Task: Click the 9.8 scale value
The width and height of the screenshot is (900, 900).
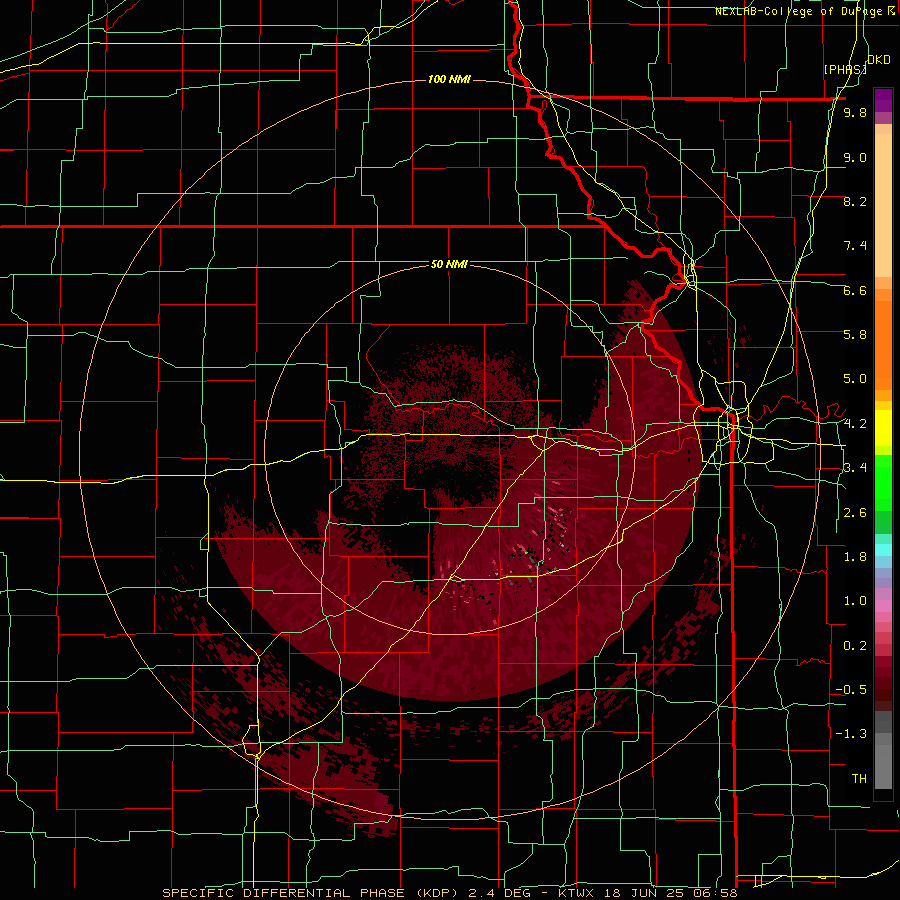Action: click(855, 113)
